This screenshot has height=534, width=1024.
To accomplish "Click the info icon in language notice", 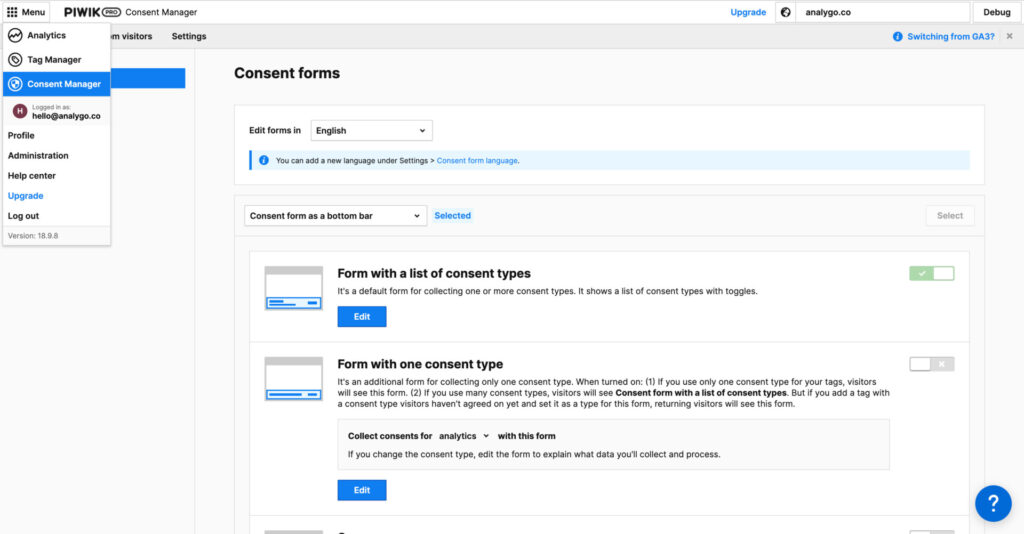I will click(264, 160).
